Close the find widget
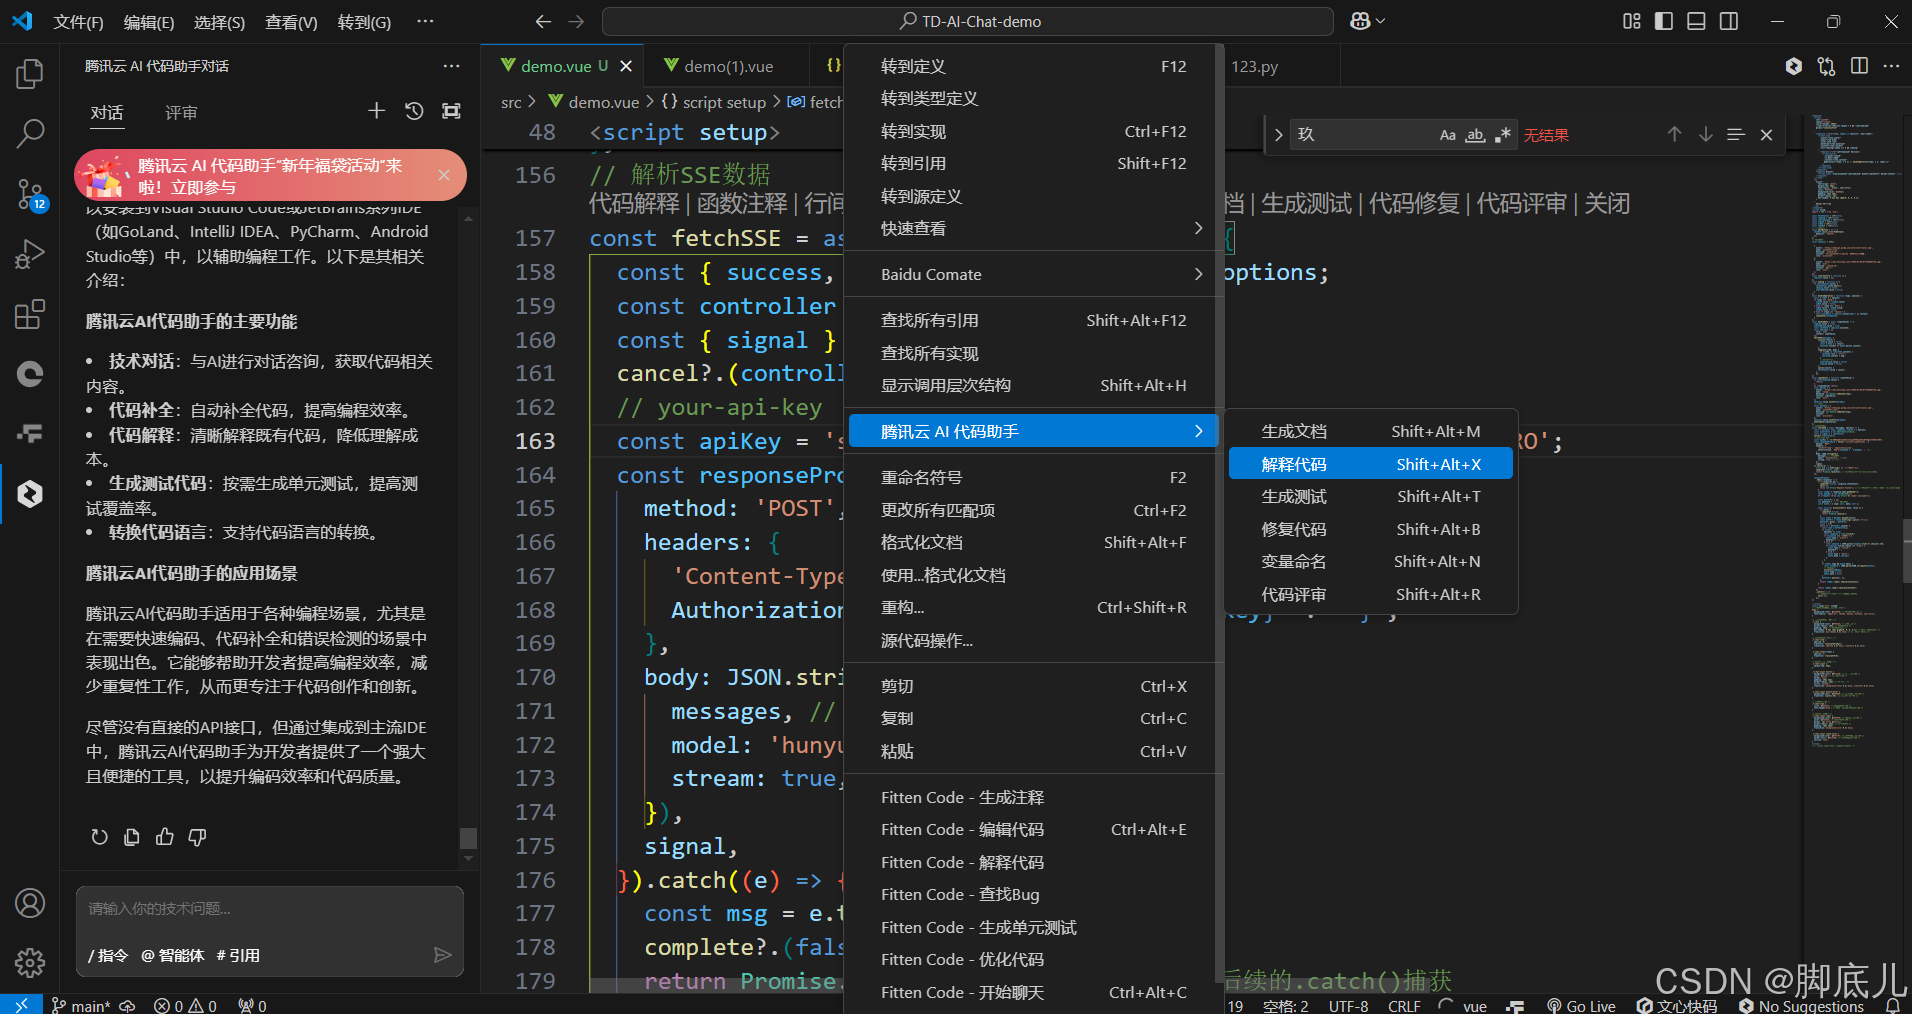 tap(1766, 134)
